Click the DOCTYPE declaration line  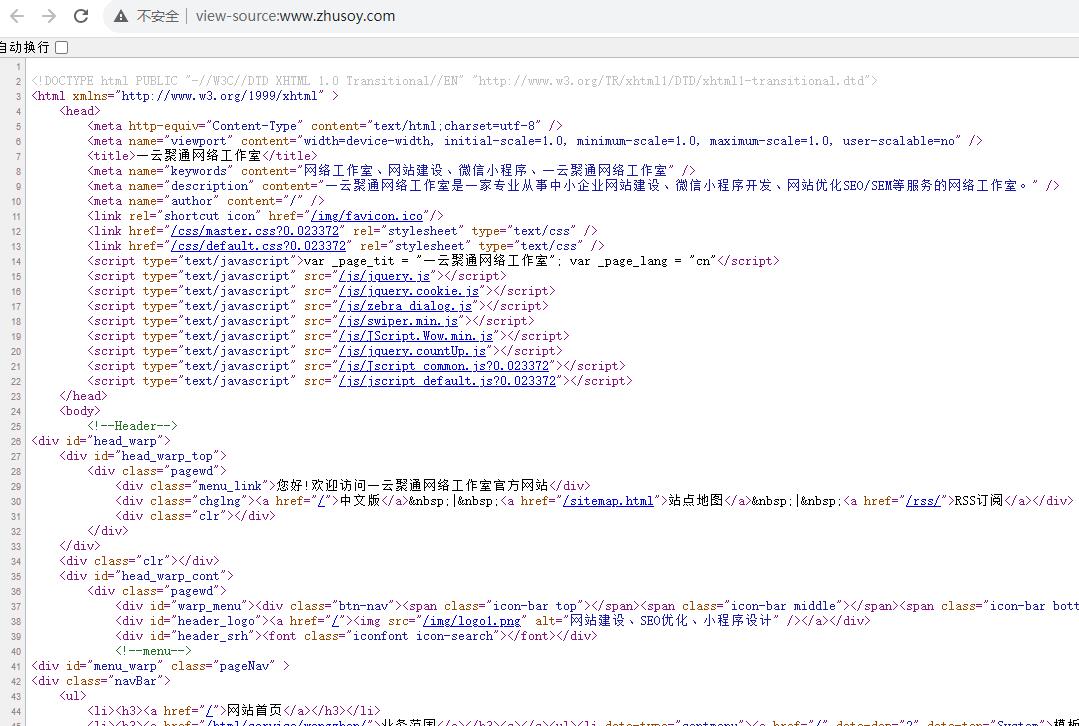pyautogui.click(x=455, y=81)
